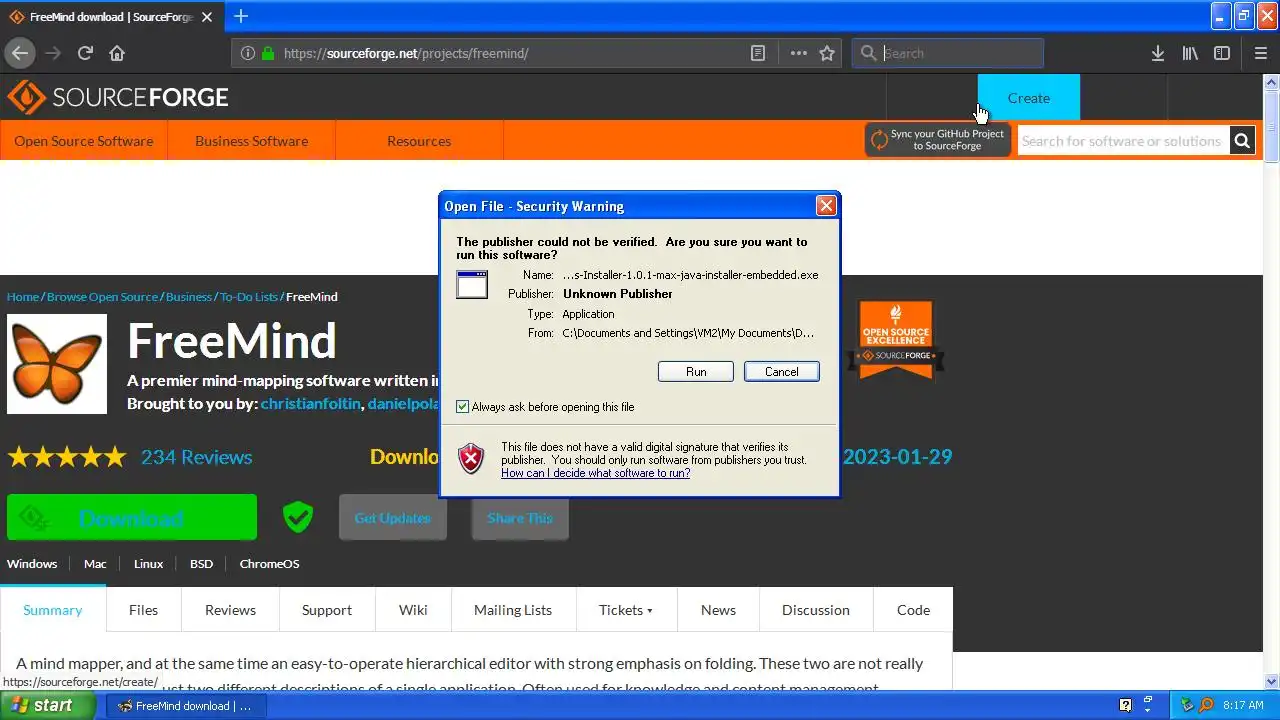Click the green Download button

coord(132,517)
